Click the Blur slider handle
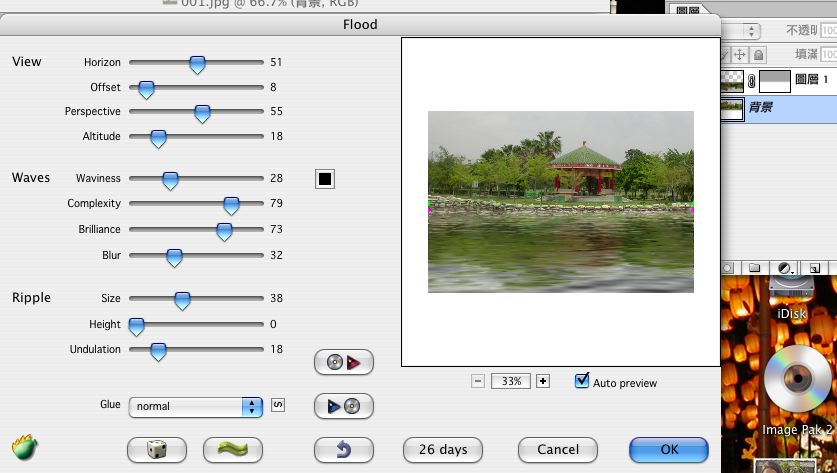Viewport: 837px width, 473px height. pos(174,258)
